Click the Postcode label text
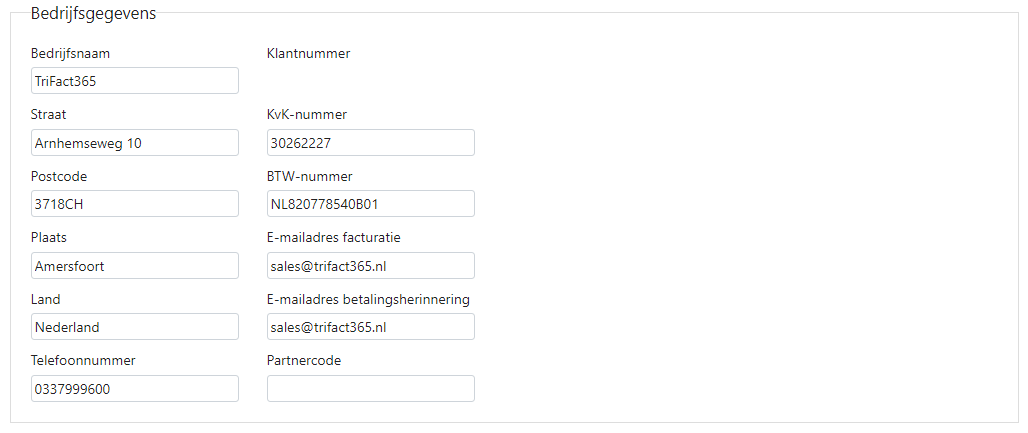 tap(59, 176)
